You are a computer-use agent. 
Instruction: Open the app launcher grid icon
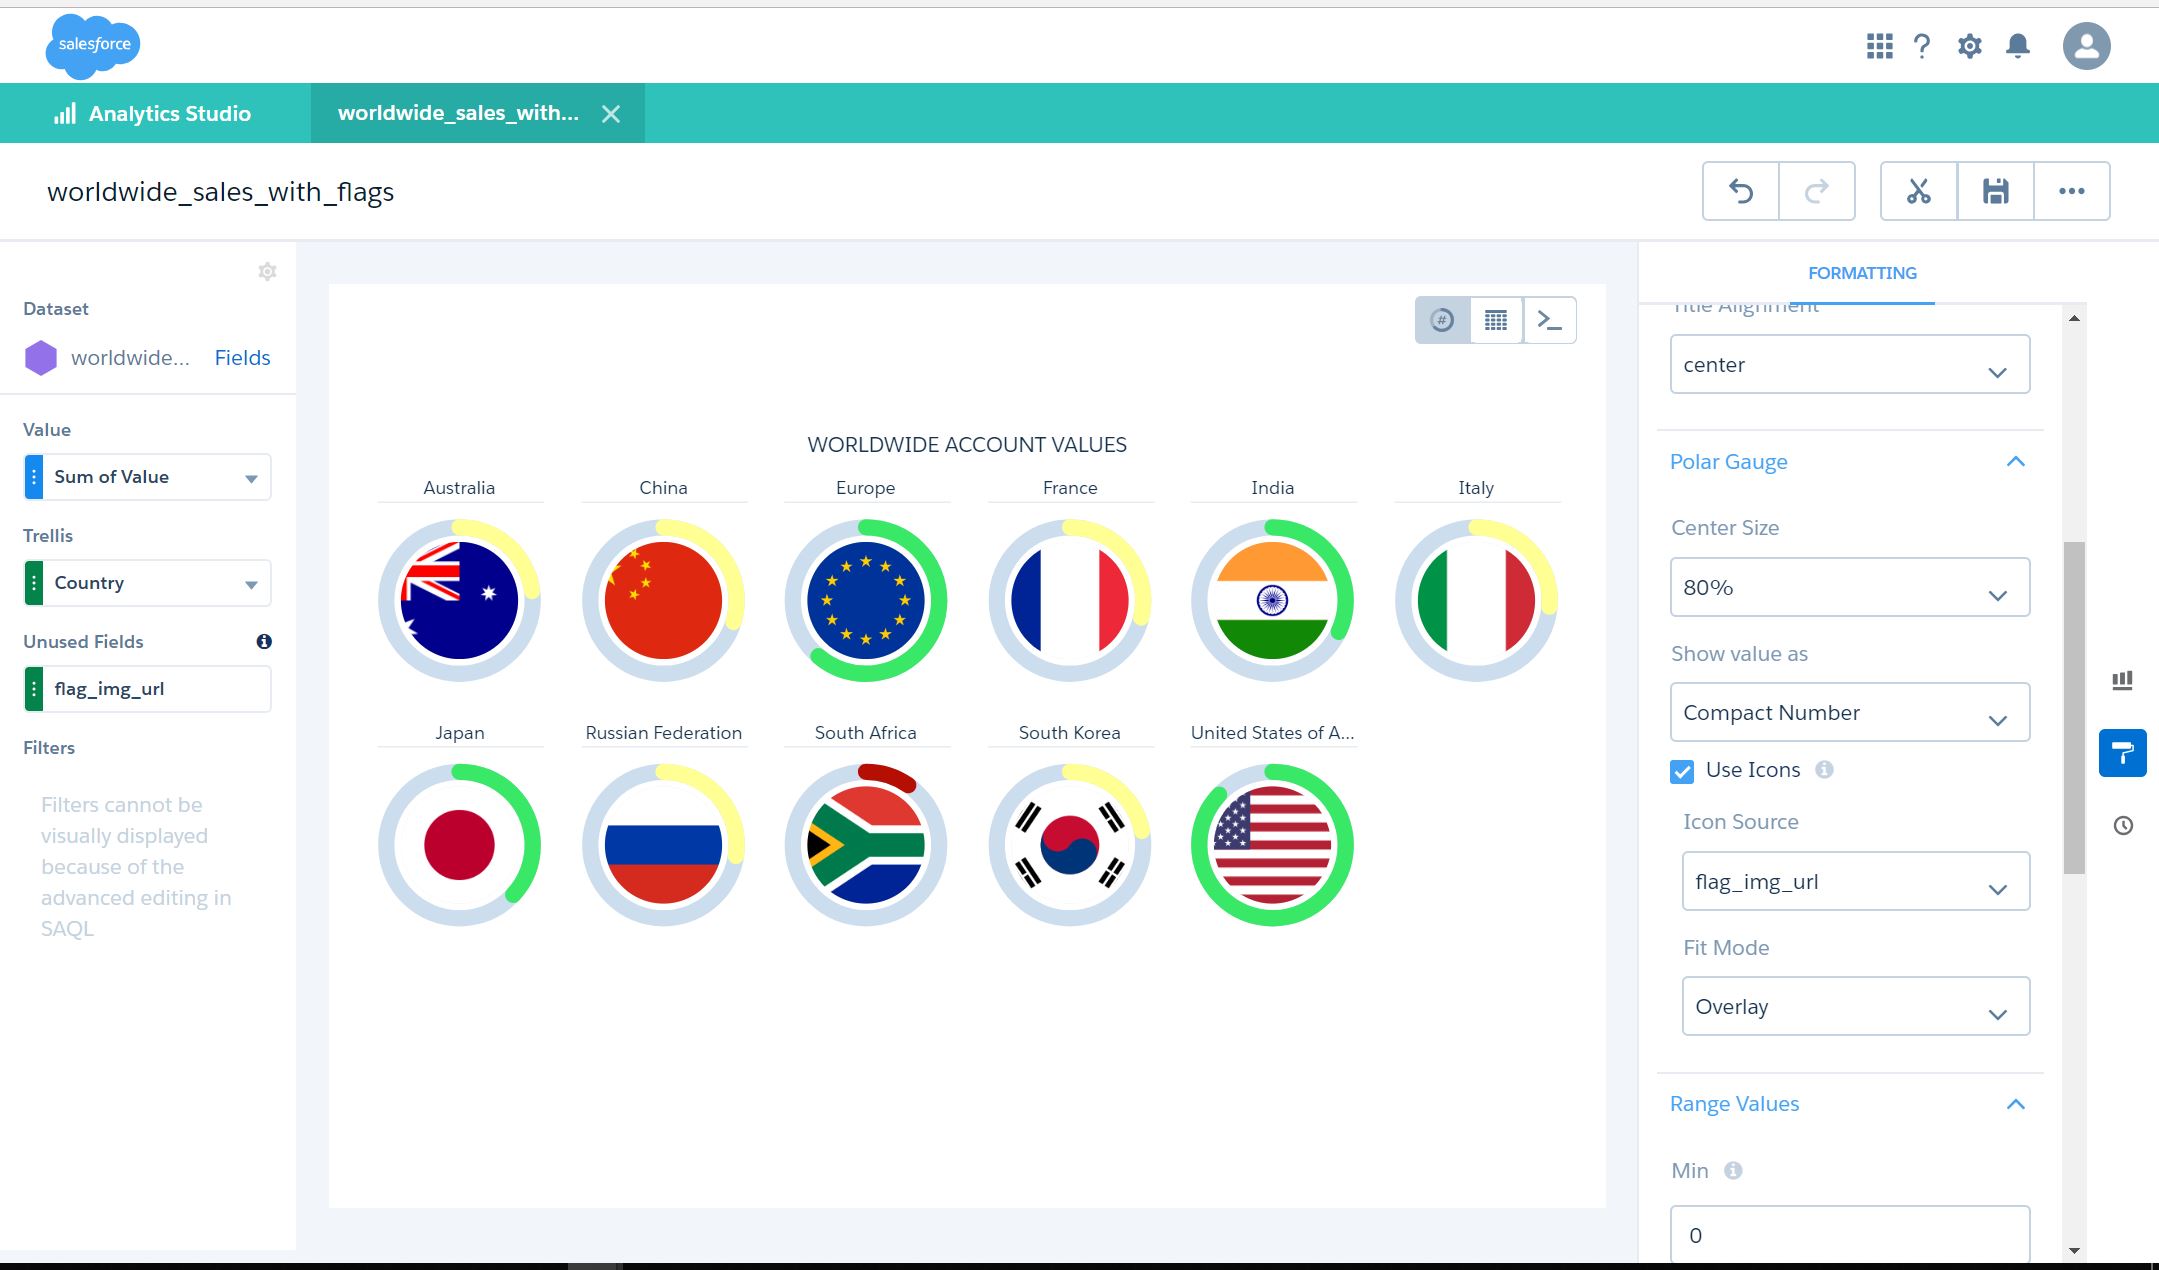click(x=1879, y=46)
